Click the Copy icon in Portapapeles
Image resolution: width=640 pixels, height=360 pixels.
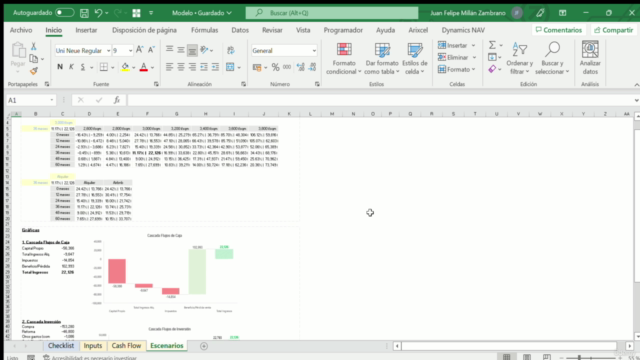click(x=34, y=59)
